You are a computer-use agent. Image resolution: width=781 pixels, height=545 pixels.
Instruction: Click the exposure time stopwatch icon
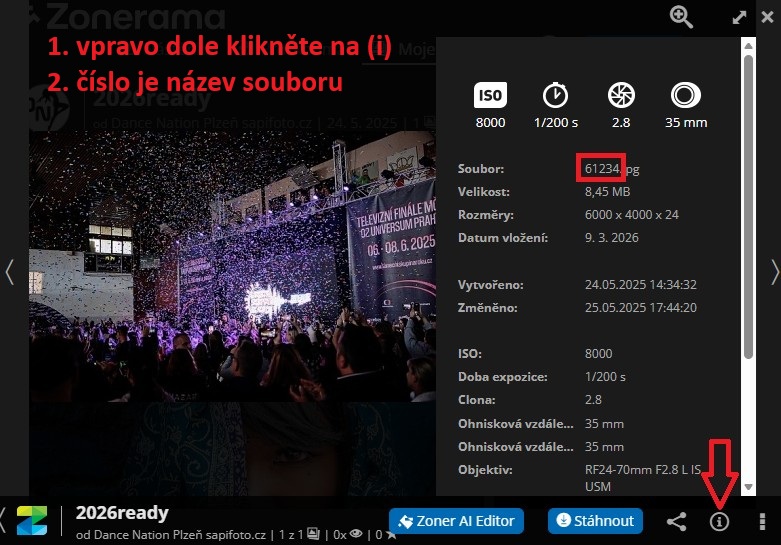click(555, 95)
